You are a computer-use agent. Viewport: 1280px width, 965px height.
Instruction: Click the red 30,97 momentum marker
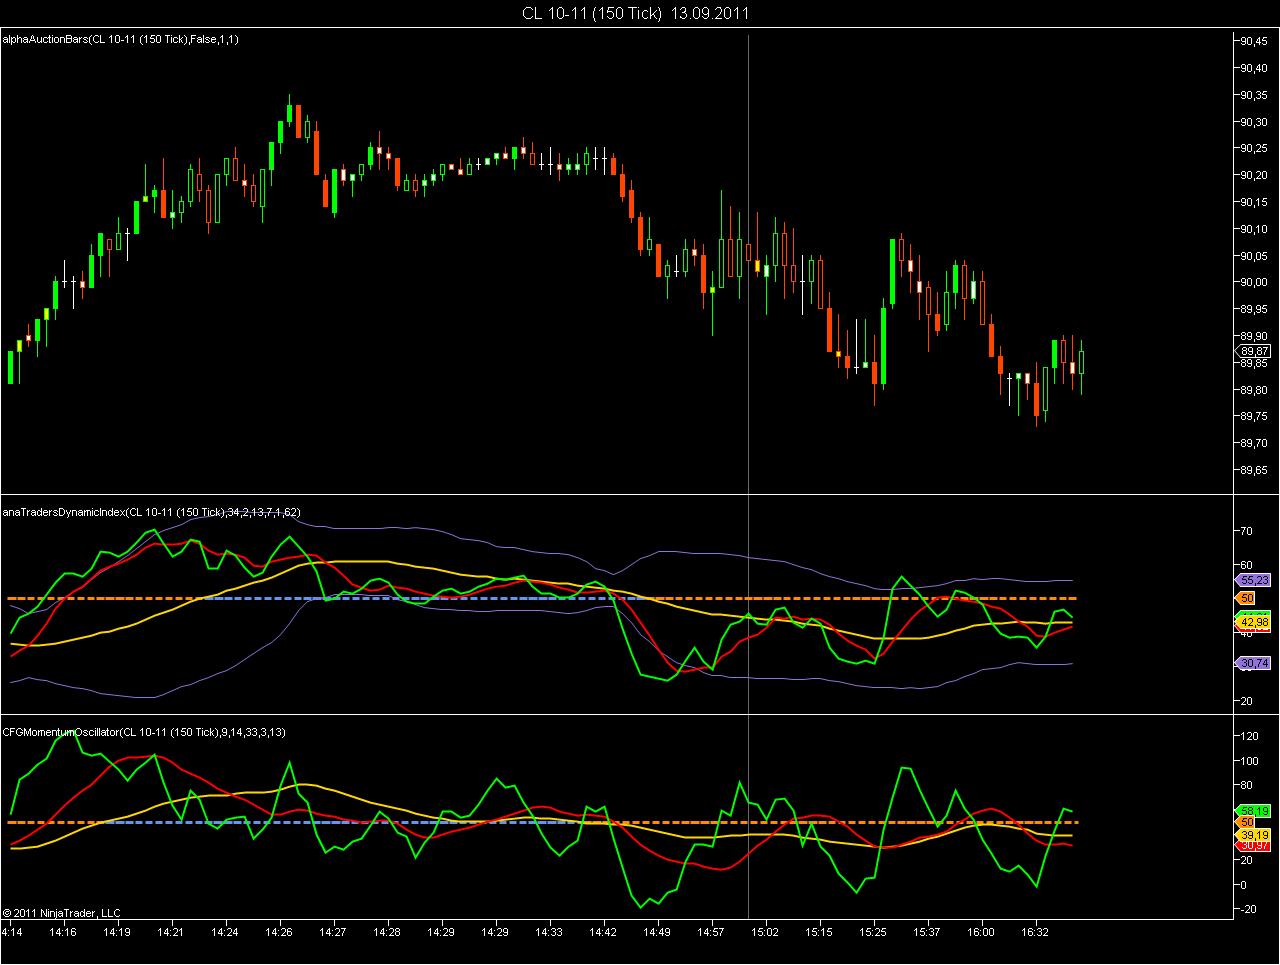pyautogui.click(x=1254, y=846)
